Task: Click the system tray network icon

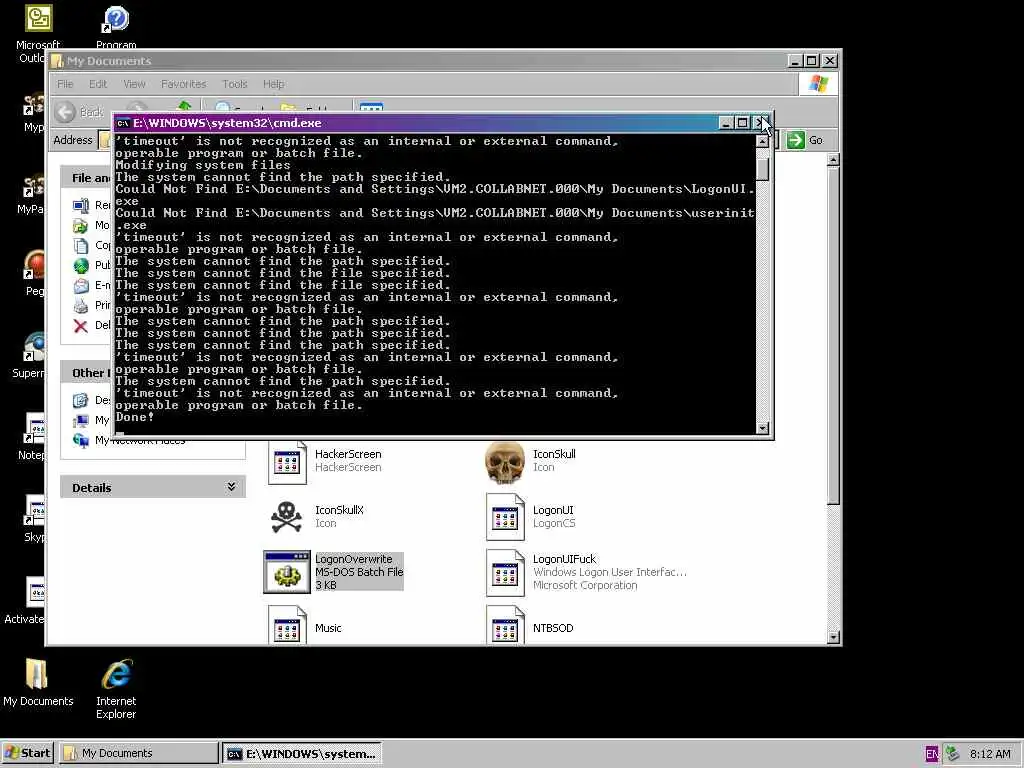Action: click(x=953, y=754)
